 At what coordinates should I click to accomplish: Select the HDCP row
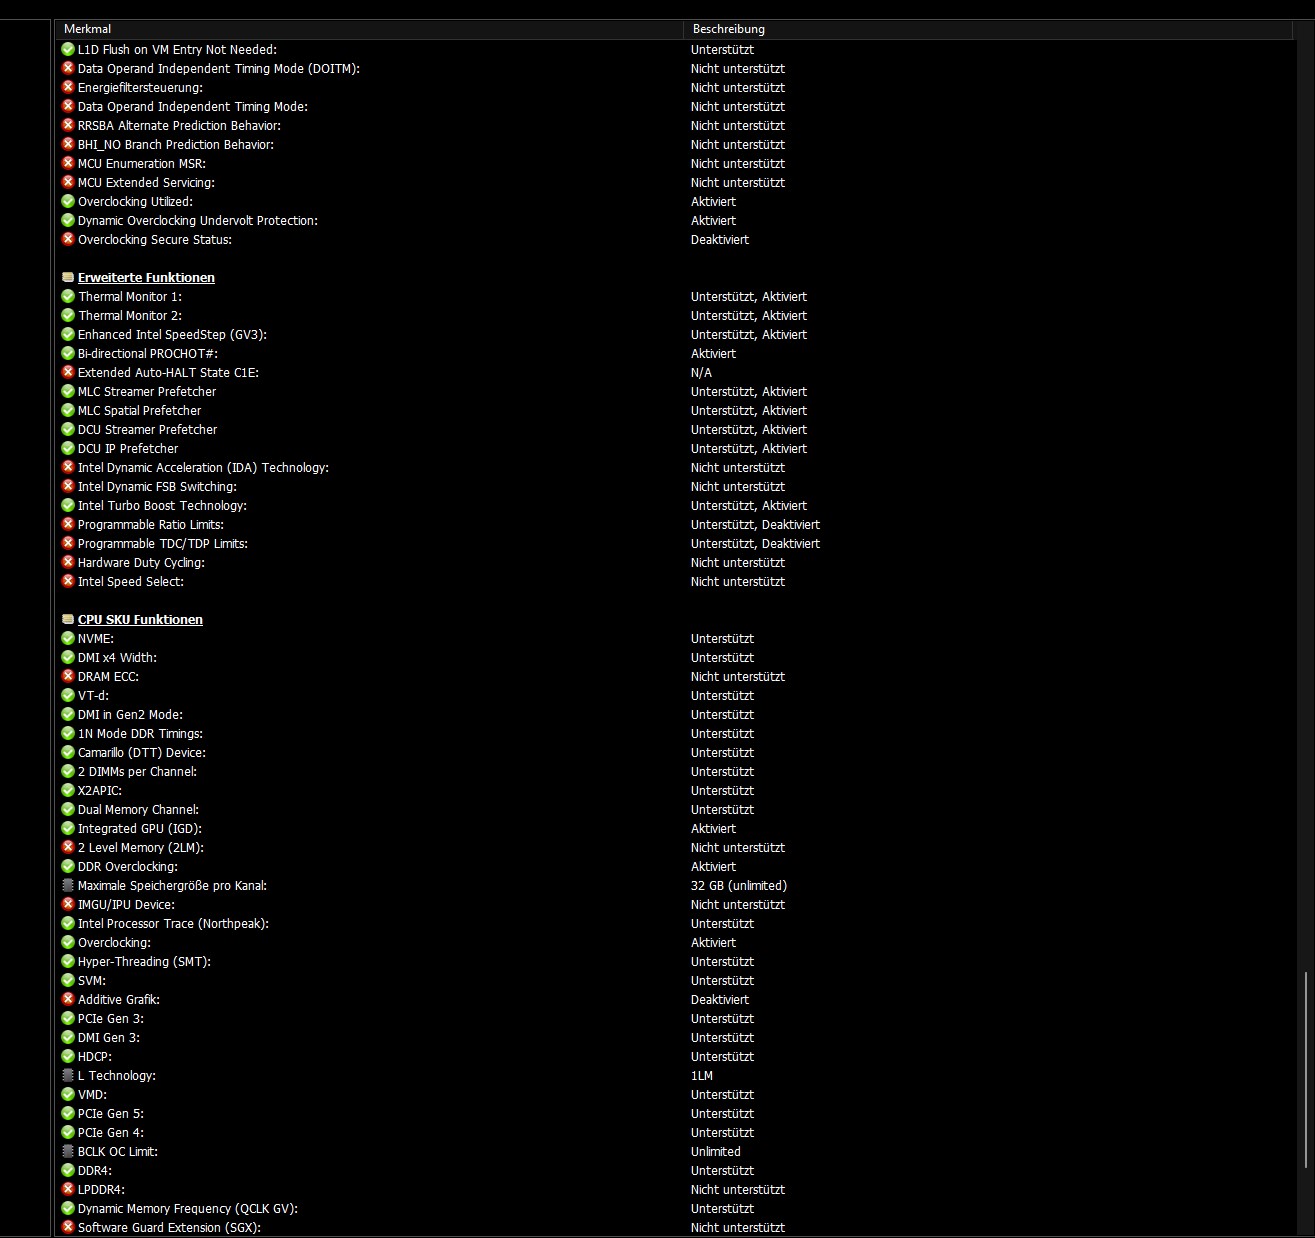point(676,1057)
